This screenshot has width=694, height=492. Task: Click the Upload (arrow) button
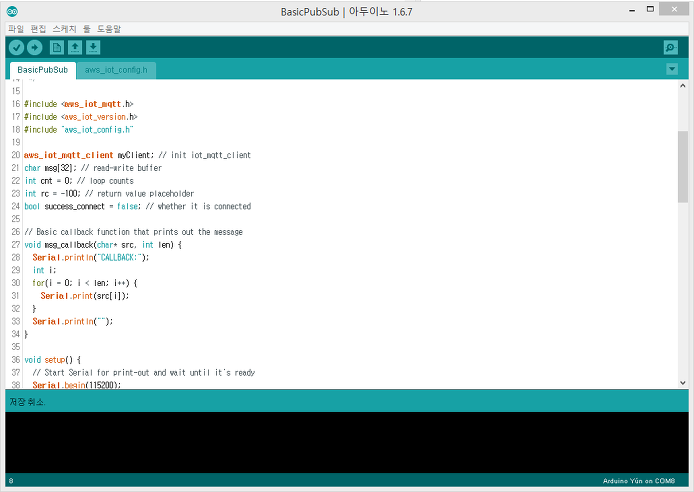tap(35, 47)
